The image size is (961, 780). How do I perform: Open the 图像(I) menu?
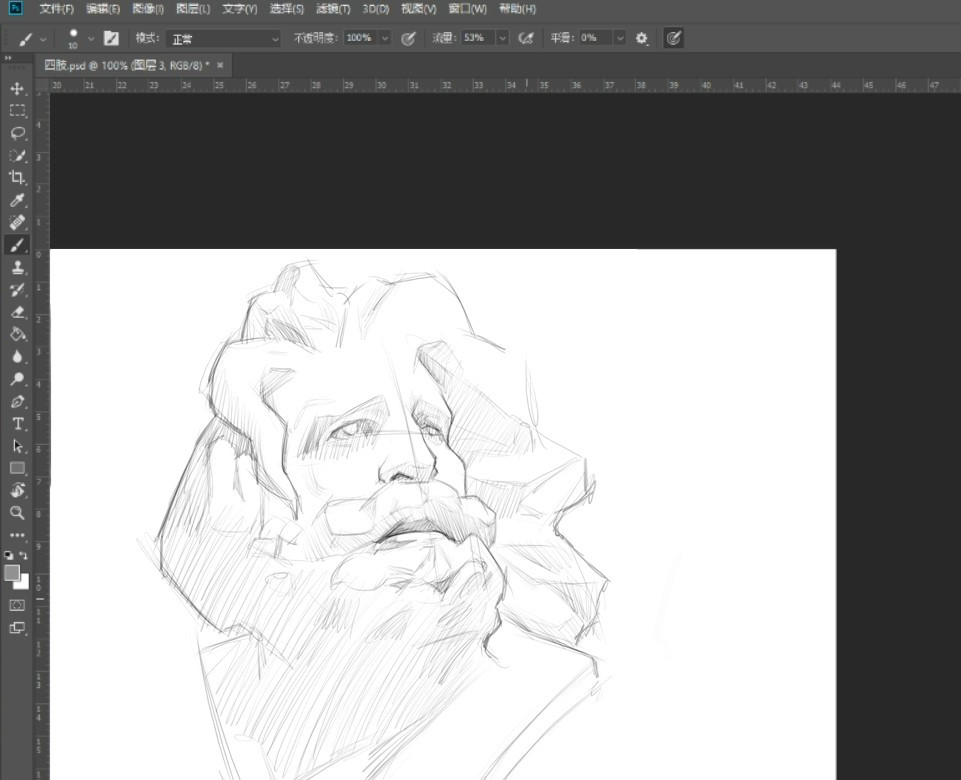tap(148, 9)
